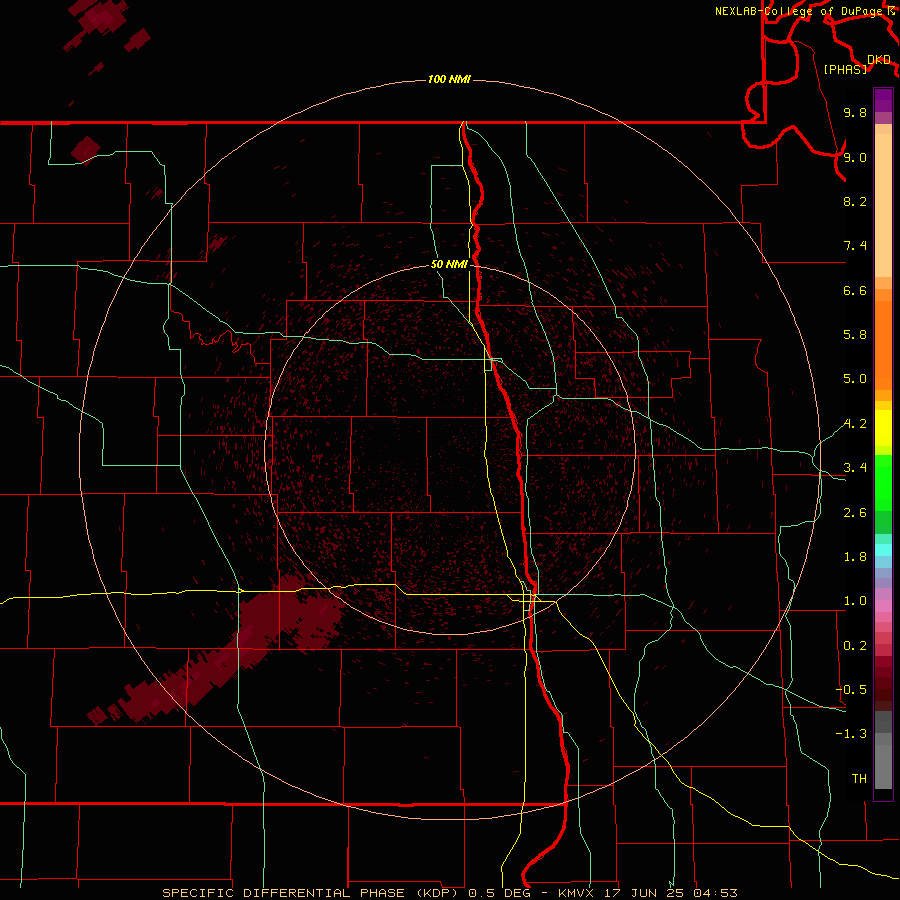Click the 04:53 timestamp
Viewport: 900px width, 900px height.
tap(715, 893)
